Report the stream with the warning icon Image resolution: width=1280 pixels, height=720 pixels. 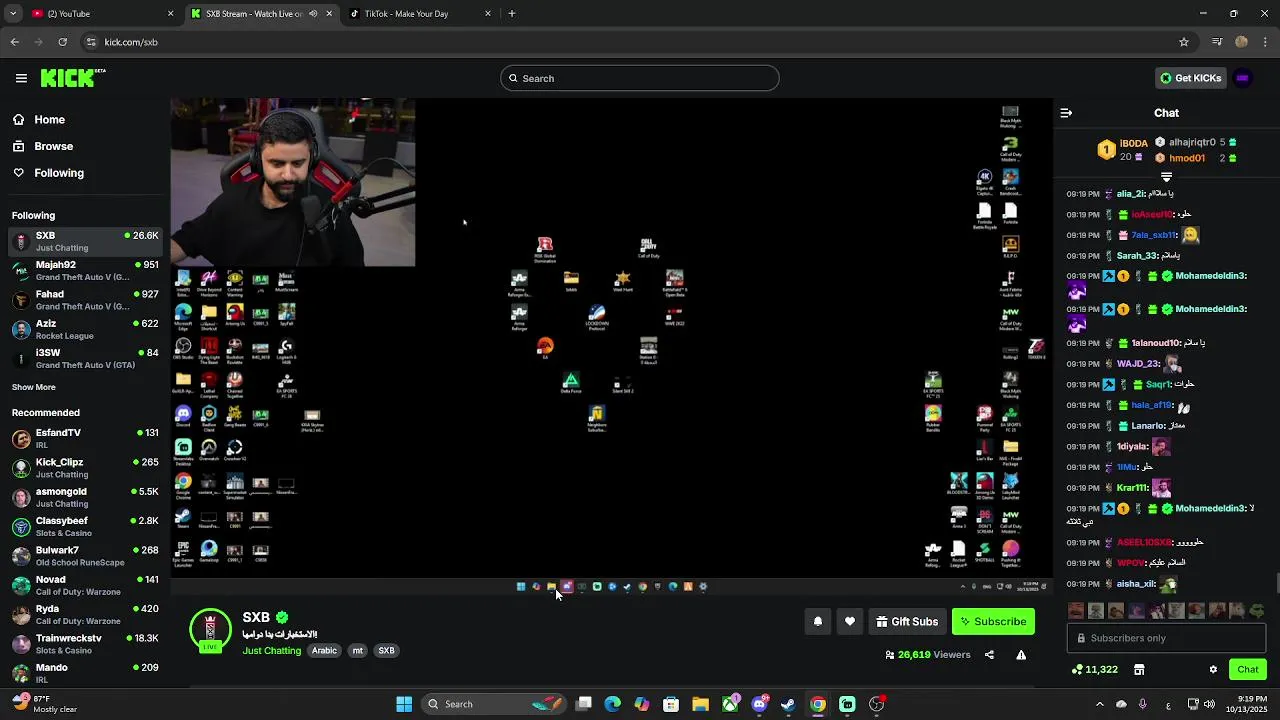point(1021,655)
